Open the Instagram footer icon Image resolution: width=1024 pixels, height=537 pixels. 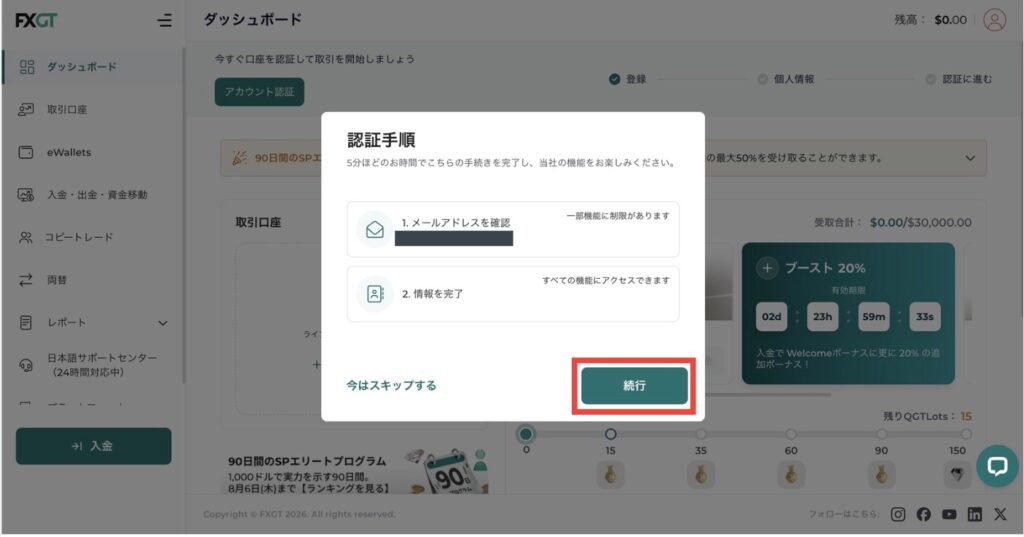tap(899, 515)
